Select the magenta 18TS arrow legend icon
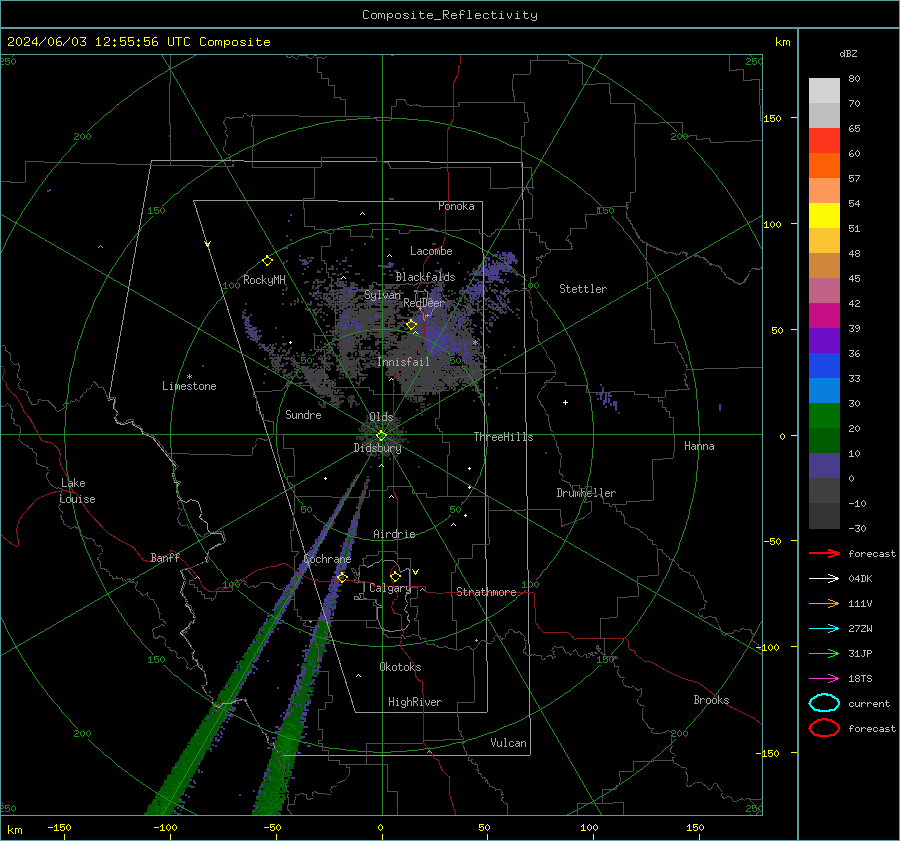 [824, 679]
